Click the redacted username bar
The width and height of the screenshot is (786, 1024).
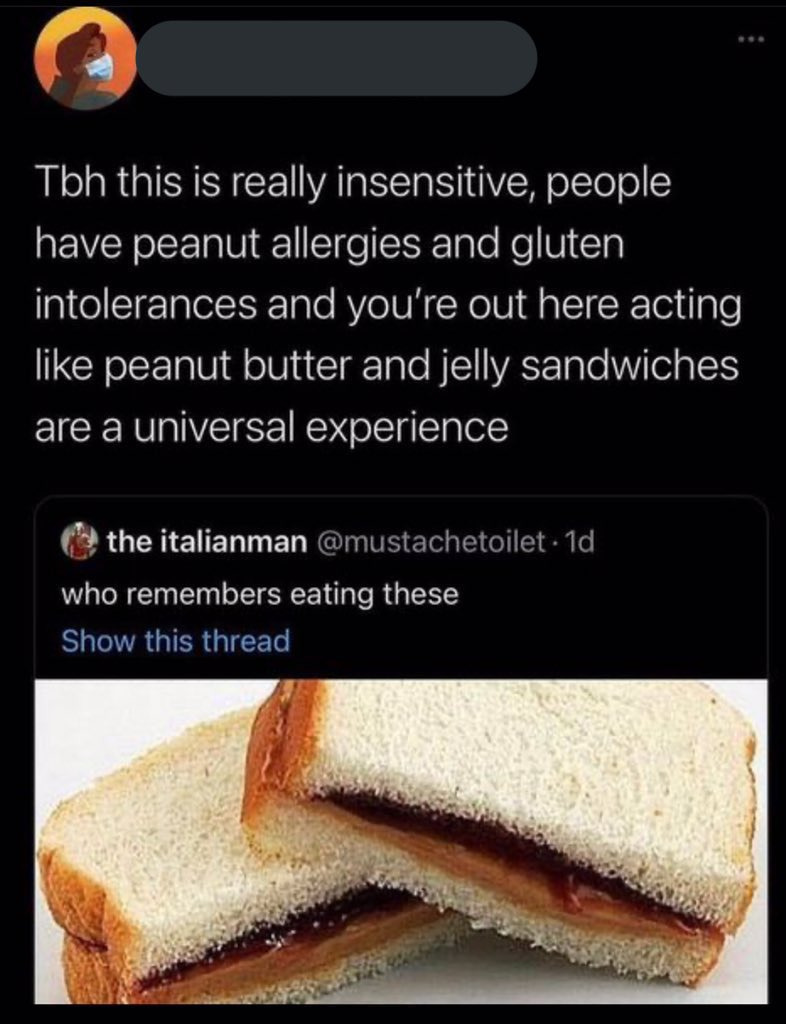point(337,59)
